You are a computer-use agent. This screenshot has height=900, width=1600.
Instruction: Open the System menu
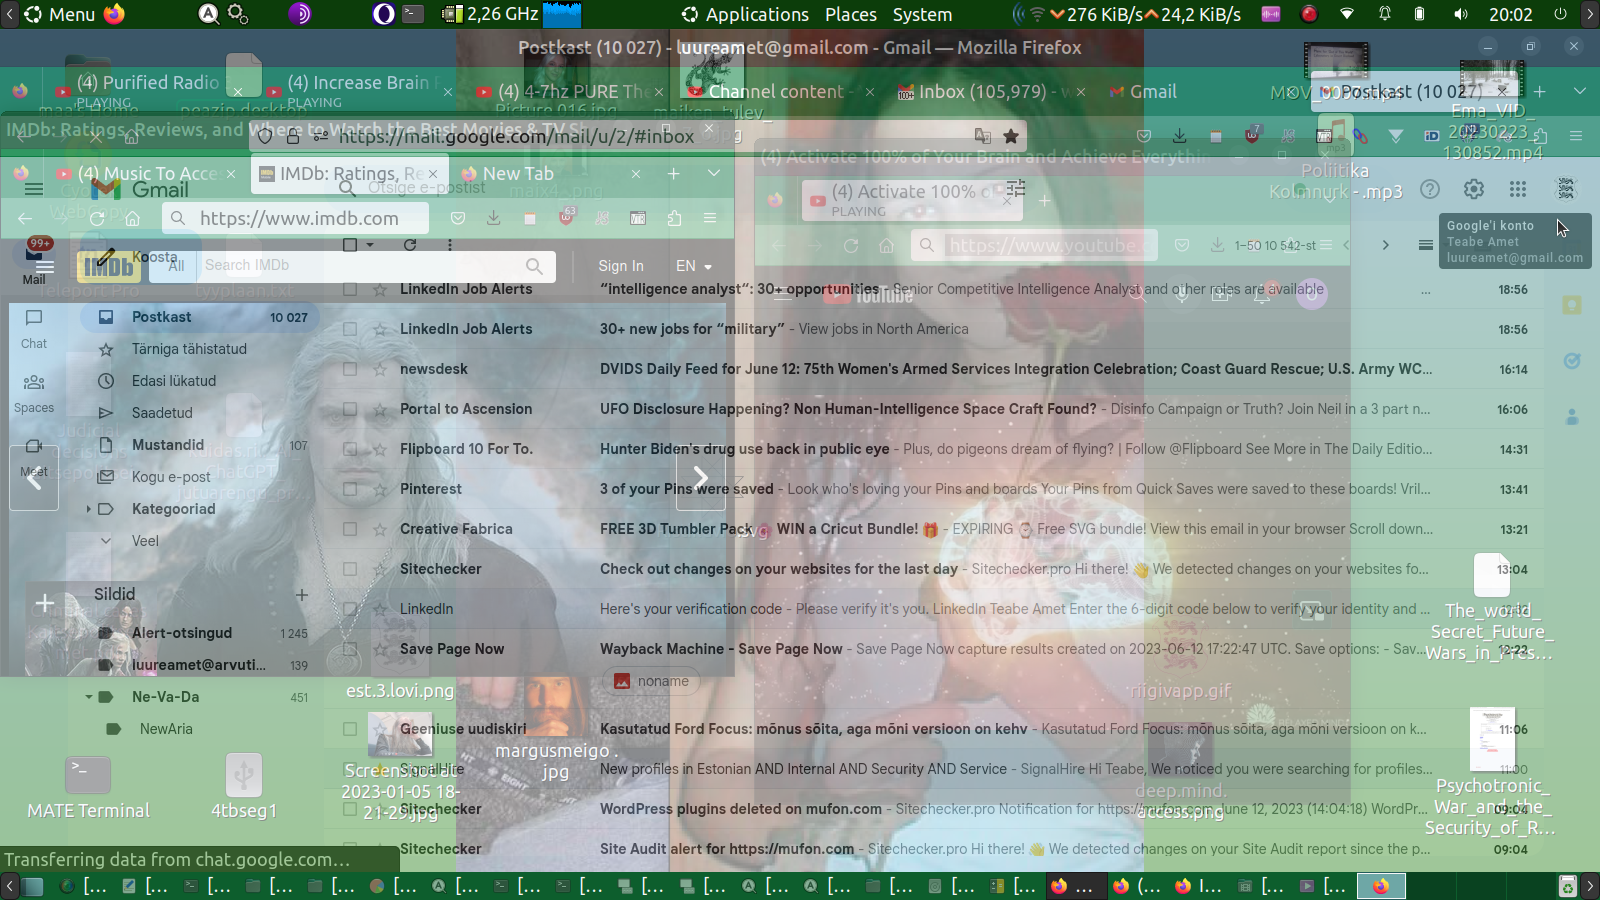(x=922, y=14)
